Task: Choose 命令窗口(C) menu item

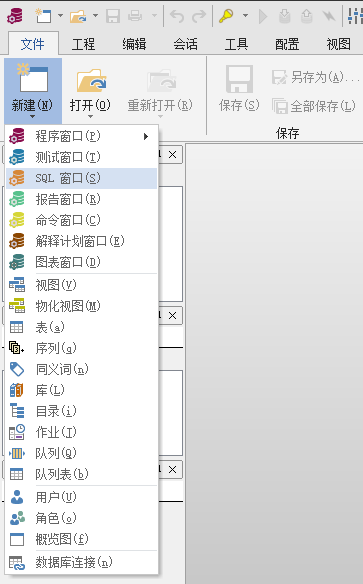Action: tap(81, 220)
